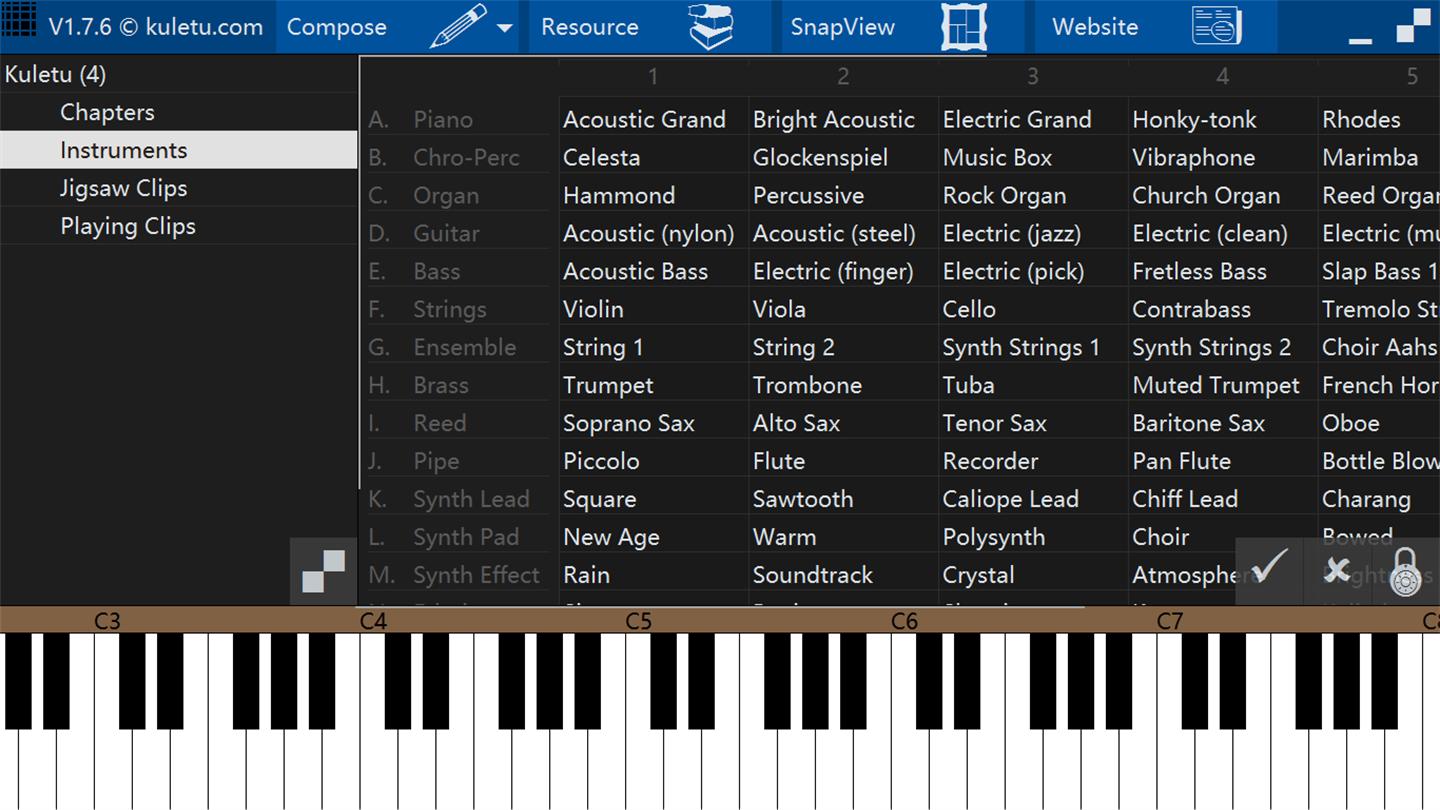This screenshot has height=810, width=1440.
Task: Click the Compose pencil icon
Action: click(x=458, y=26)
